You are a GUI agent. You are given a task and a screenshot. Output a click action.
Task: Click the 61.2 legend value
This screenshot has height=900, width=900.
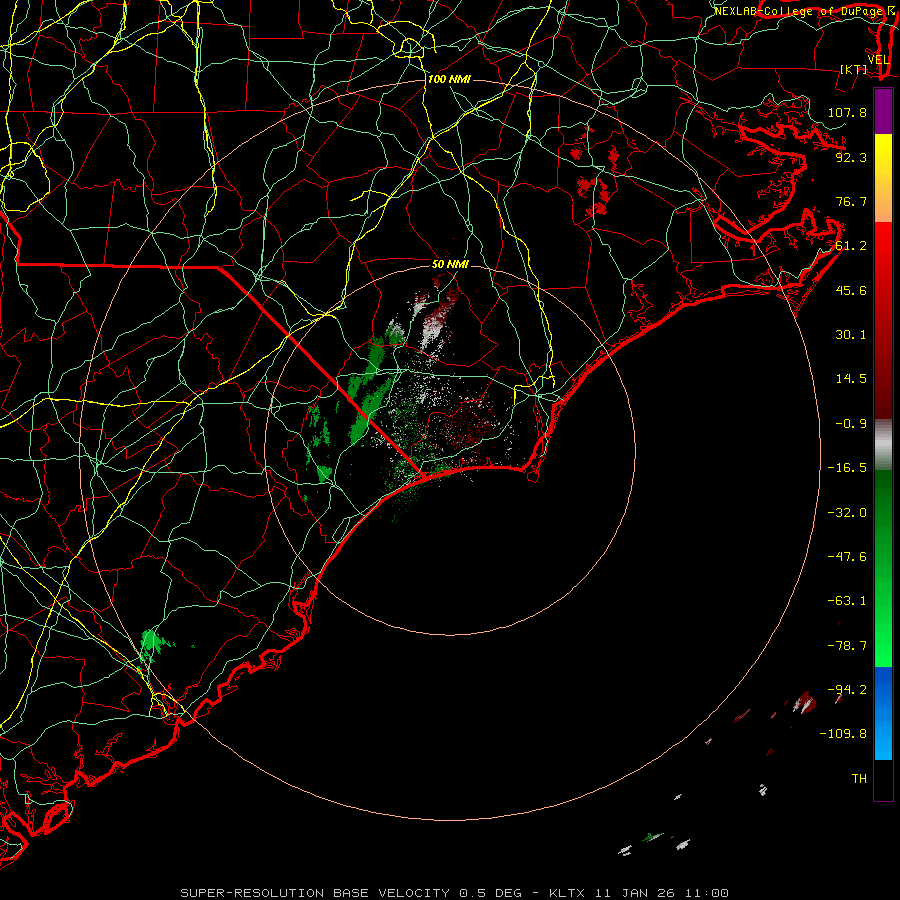coord(851,246)
